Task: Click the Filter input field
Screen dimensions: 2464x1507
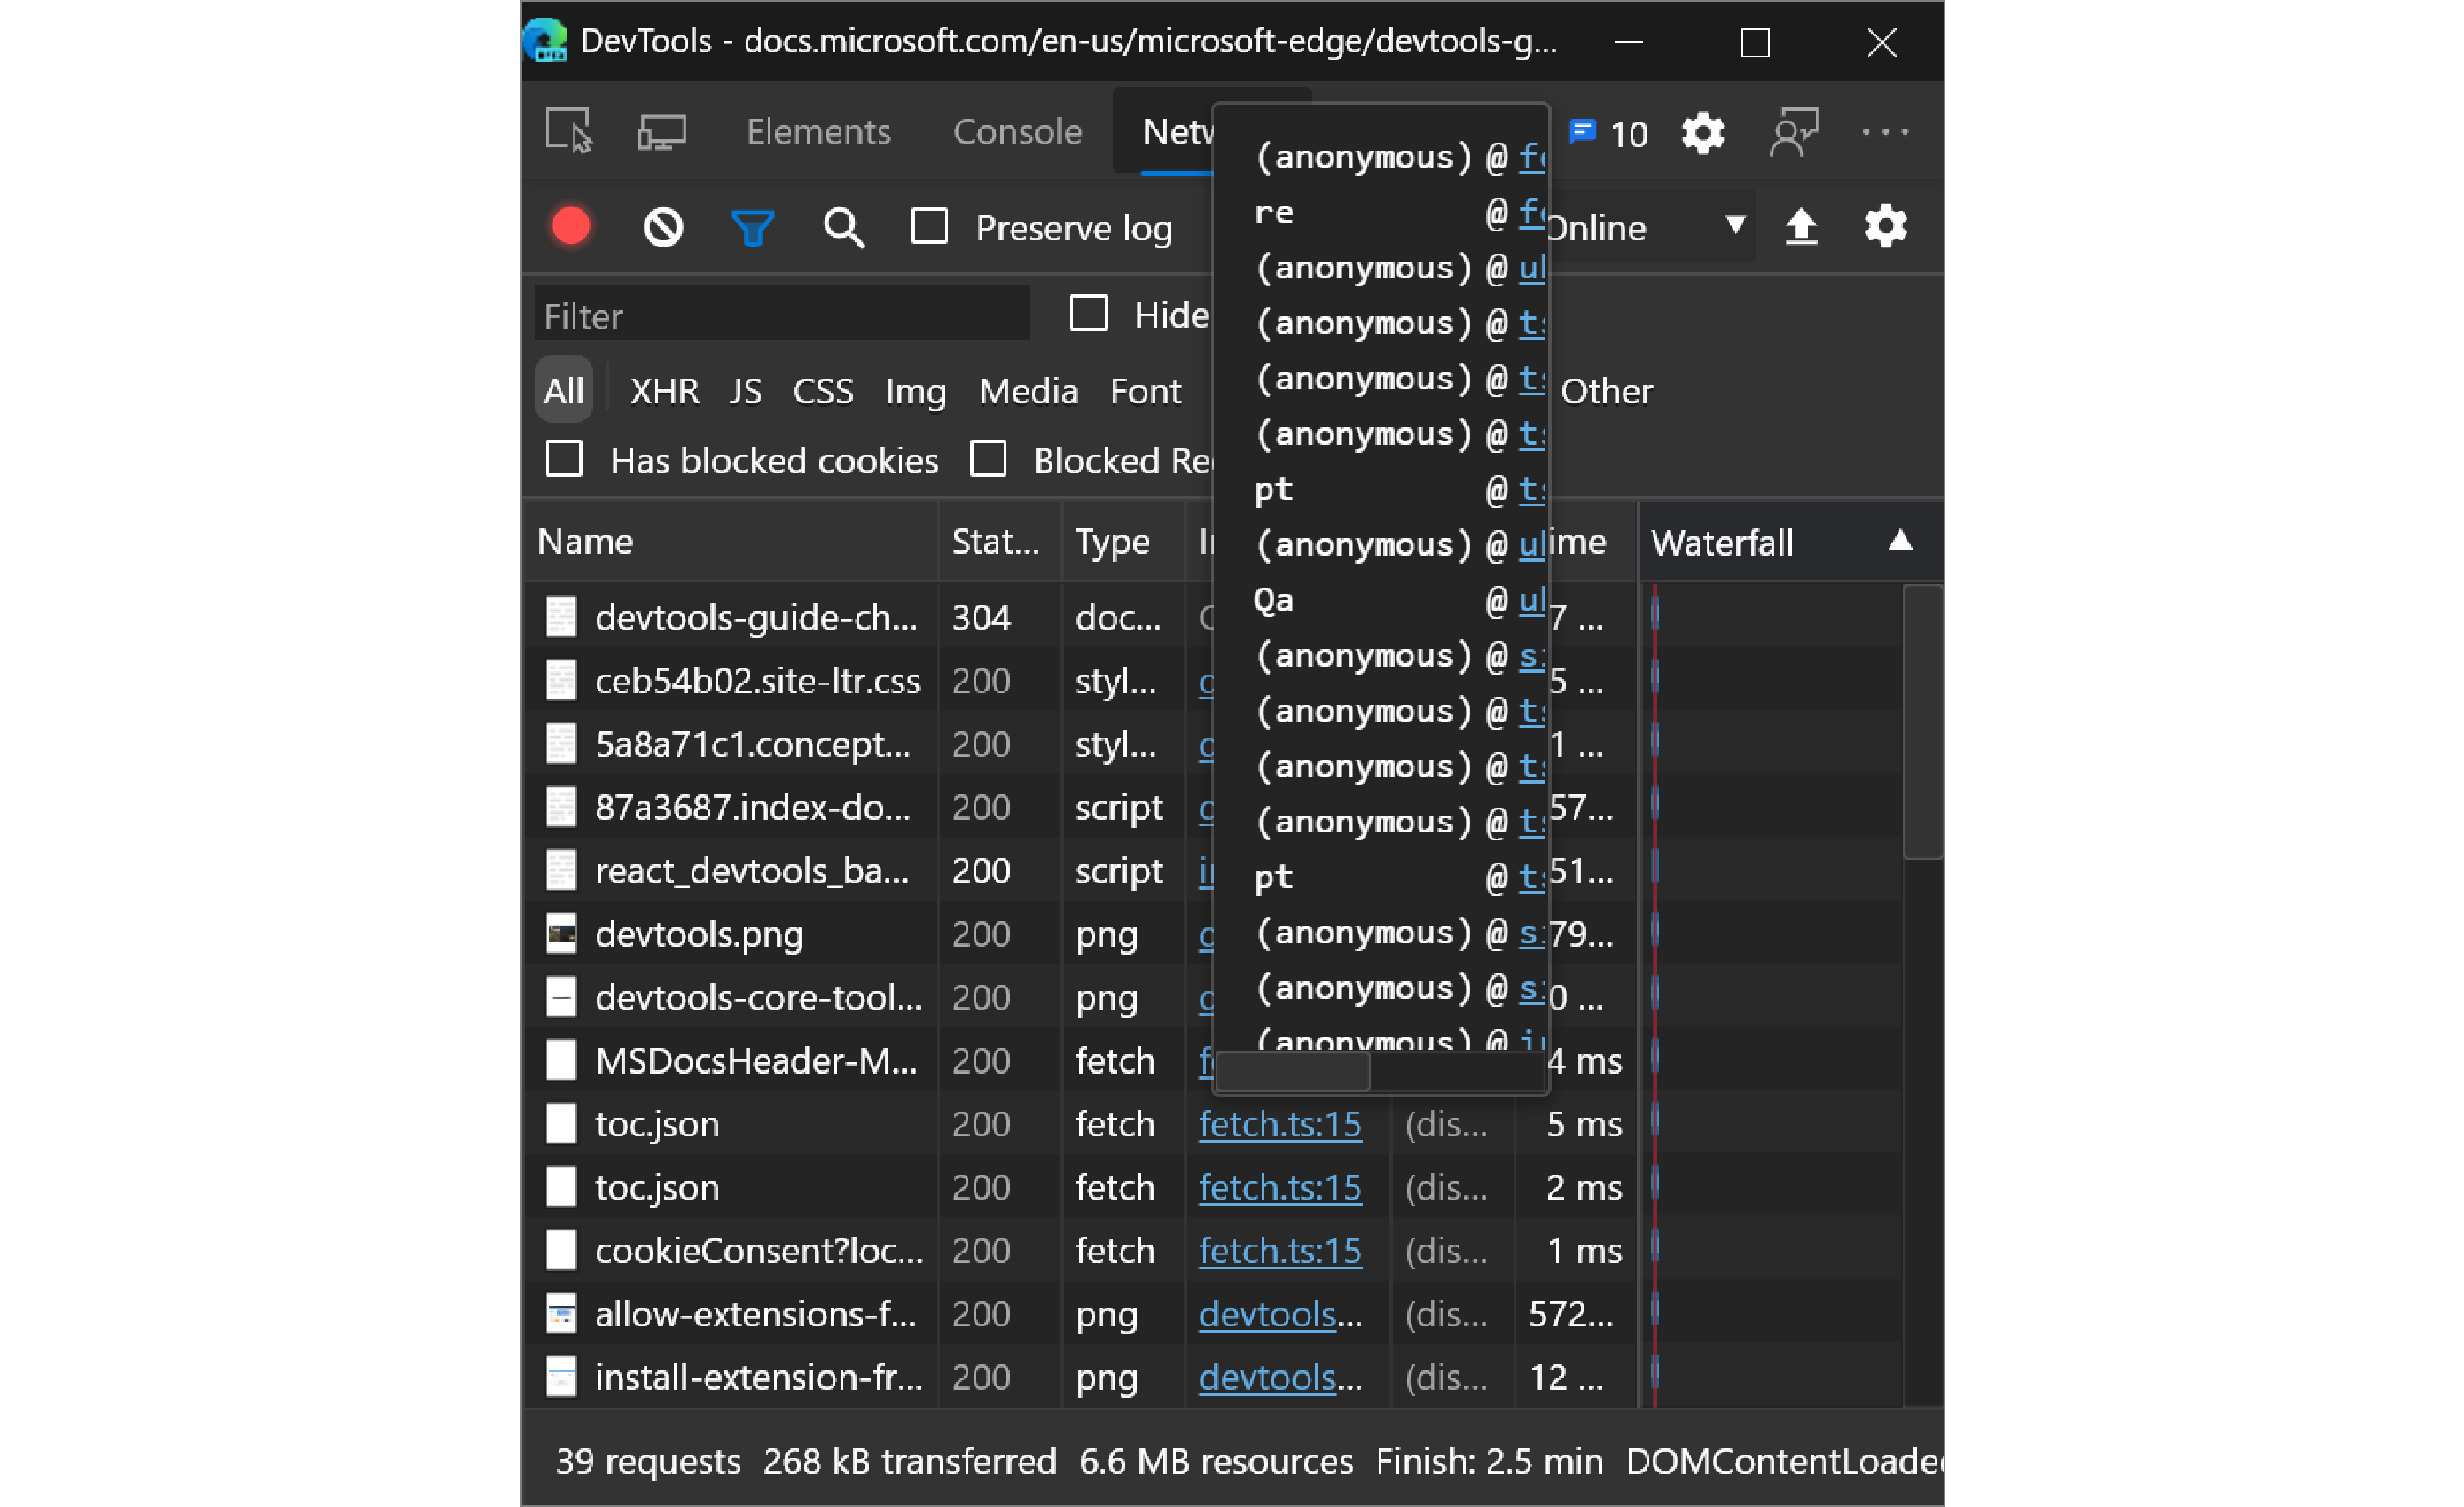Action: pyautogui.click(x=786, y=316)
